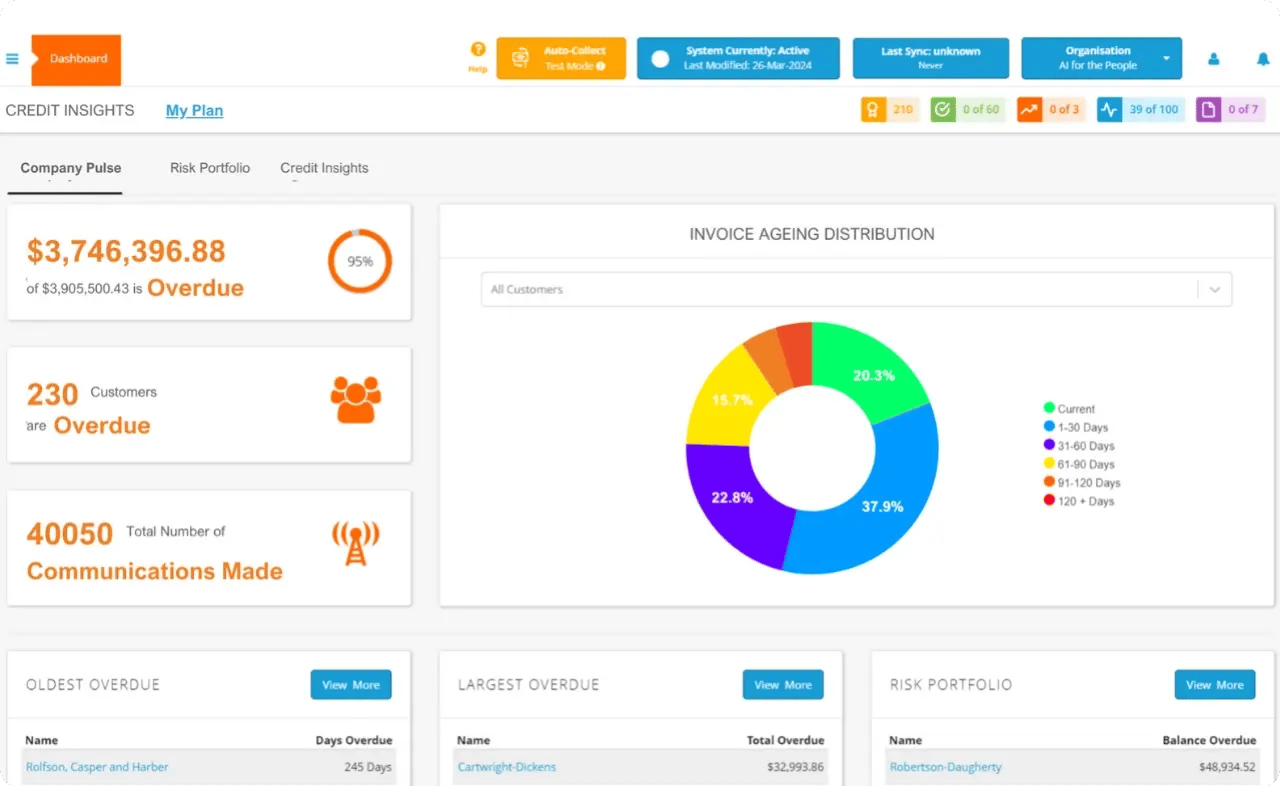Click the orange Dashboard tag

77,59
